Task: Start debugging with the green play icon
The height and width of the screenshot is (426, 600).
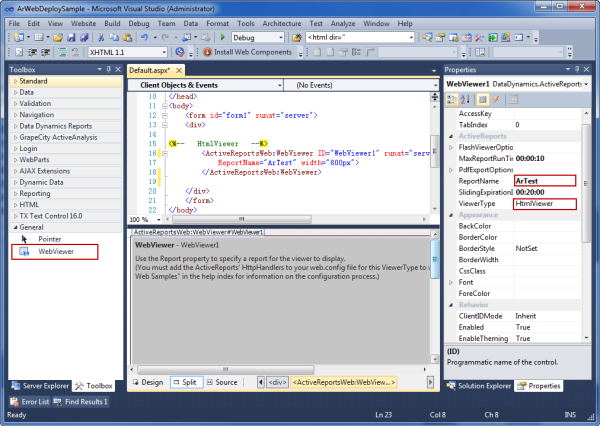Action: 223,38
